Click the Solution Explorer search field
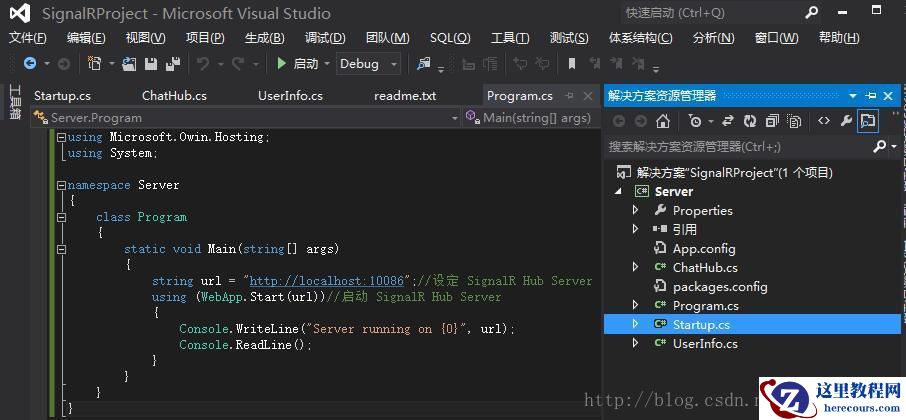 click(738, 147)
